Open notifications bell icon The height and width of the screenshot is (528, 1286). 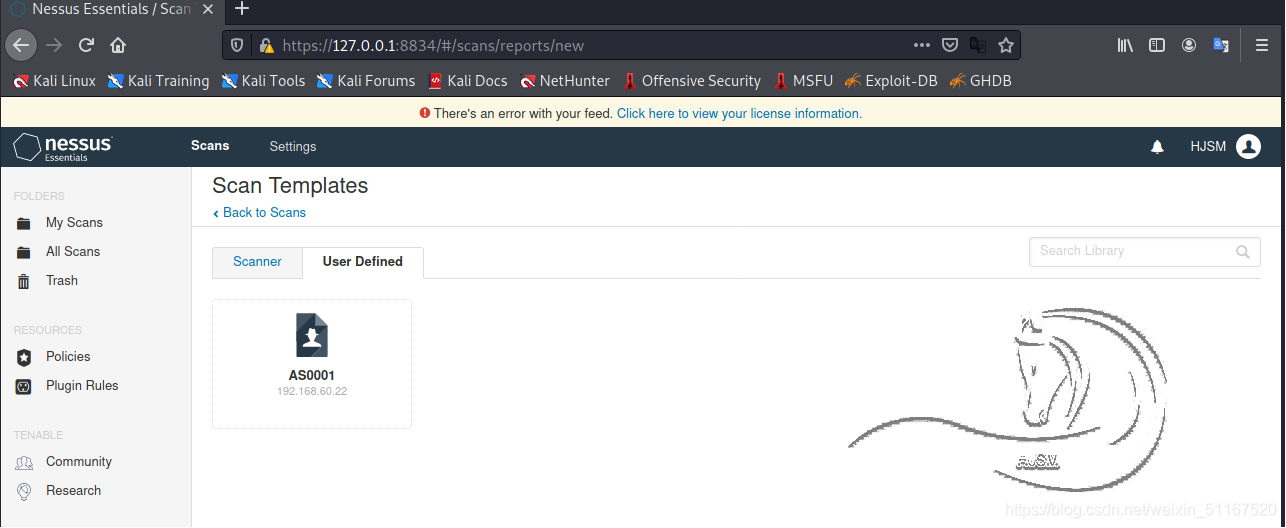(1157, 146)
